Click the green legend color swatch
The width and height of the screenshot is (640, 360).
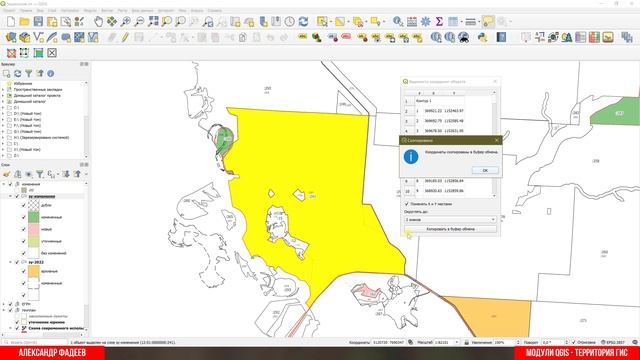(x=33, y=217)
